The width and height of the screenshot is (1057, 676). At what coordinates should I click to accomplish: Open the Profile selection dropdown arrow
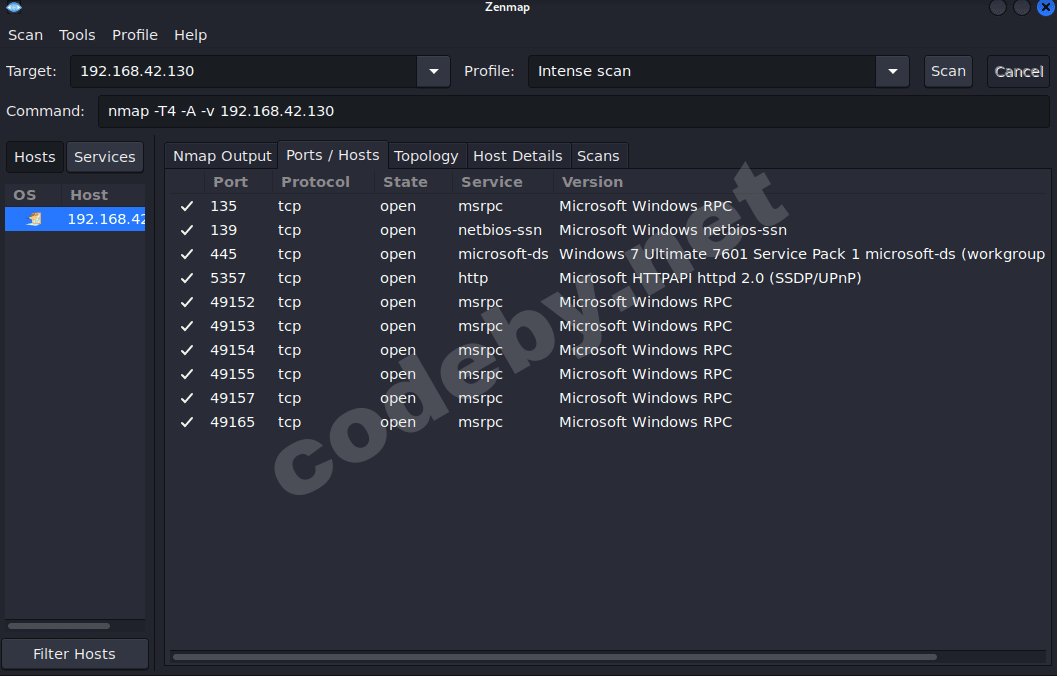891,71
